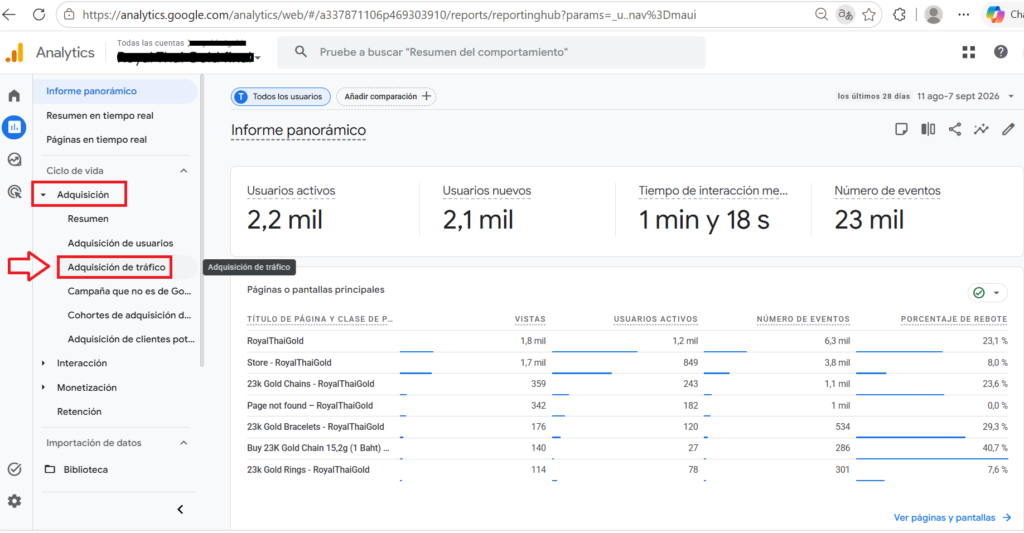Go back with the browser back arrow
Image resolution: width=1024 pixels, height=533 pixels.
[x=9, y=14]
